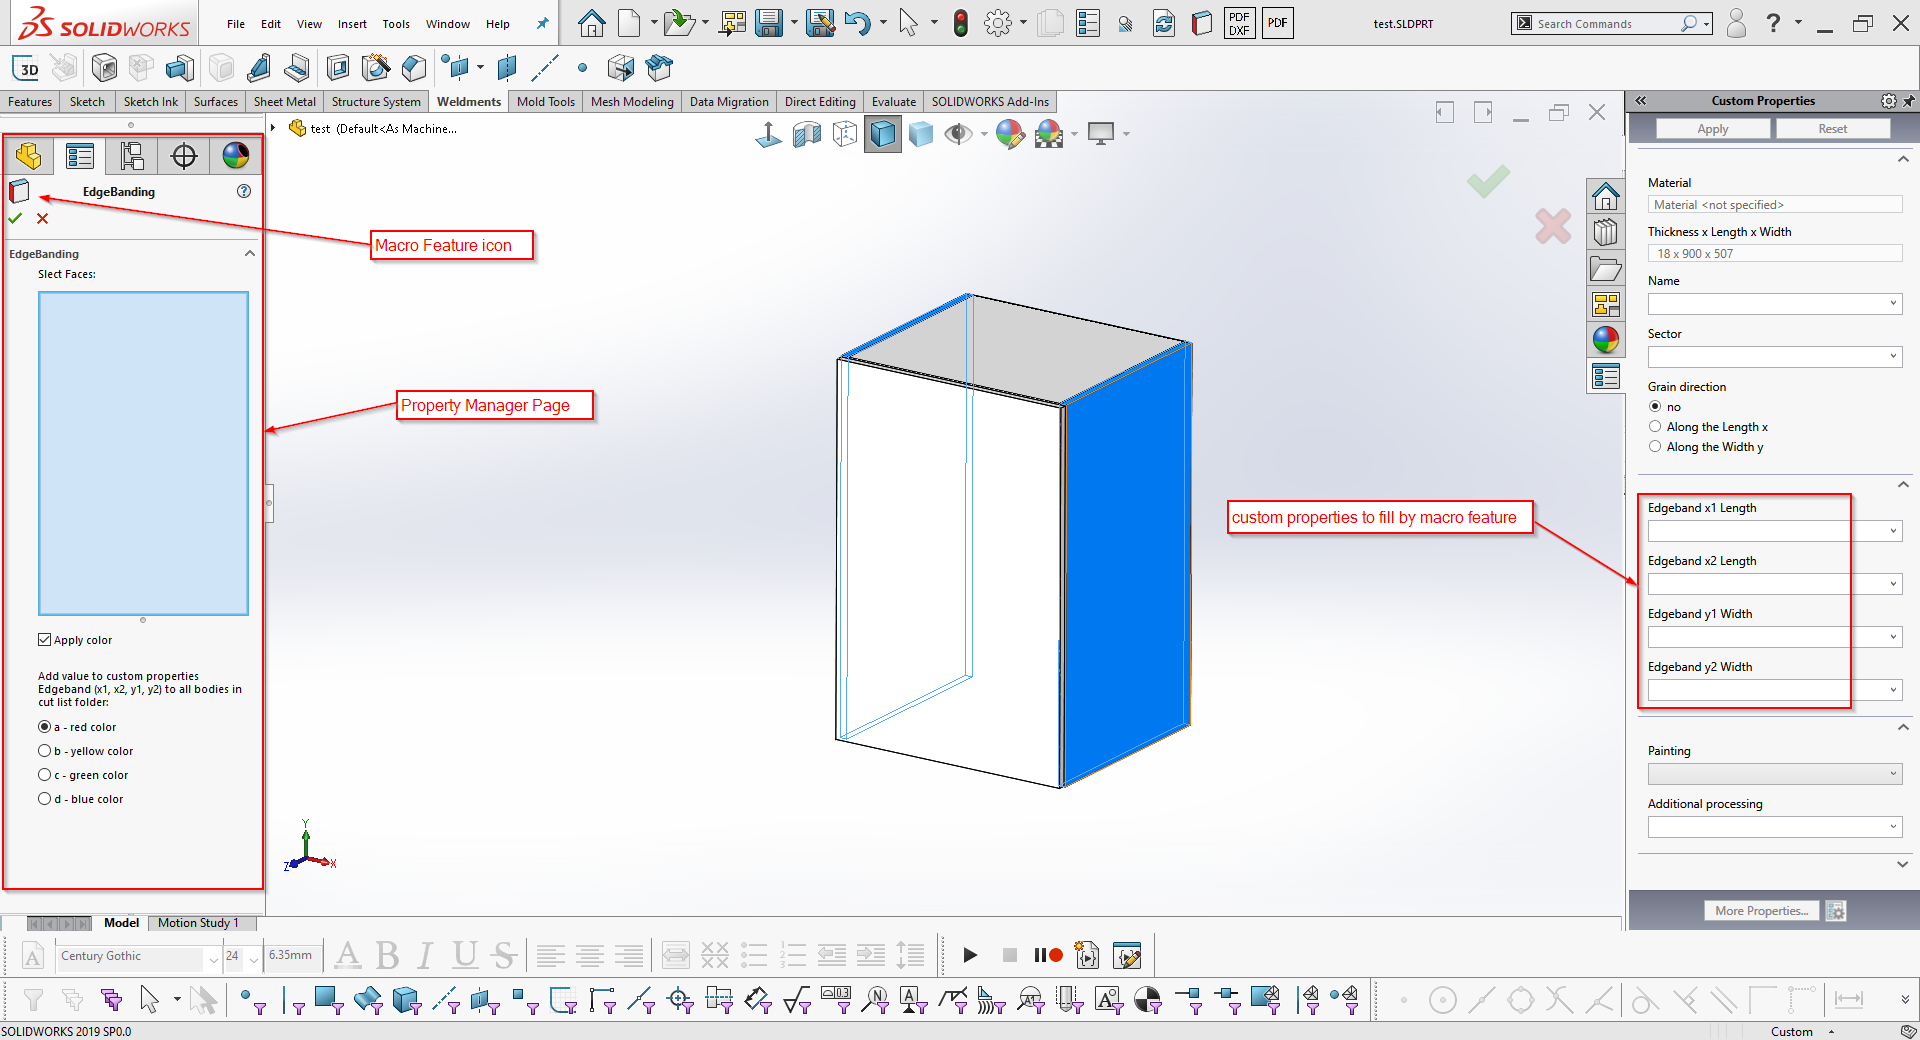Image resolution: width=1920 pixels, height=1040 pixels.
Task: Open the Options gear in toolbar
Action: (998, 23)
